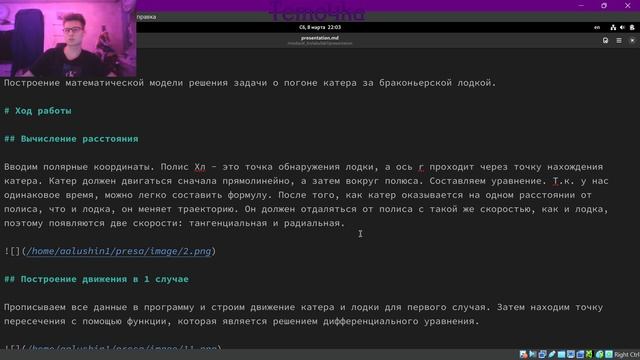The height and width of the screenshot is (360, 640).
Task: Open the /home/aalushin1/presa/image/2.png link
Action: click(119, 251)
